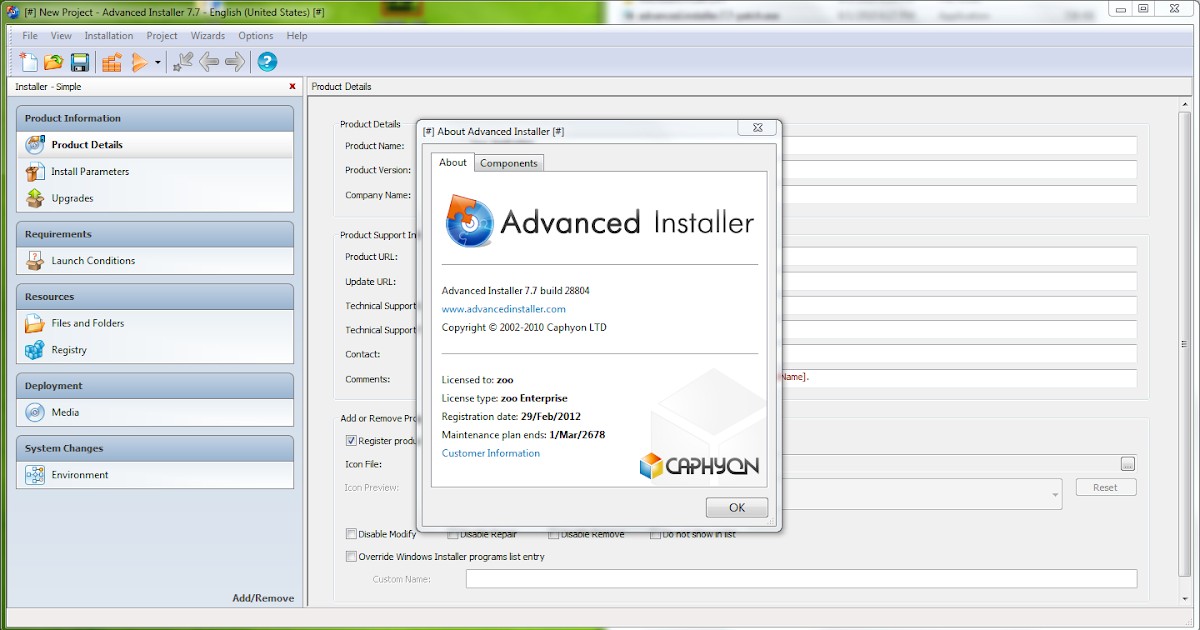1200x630 pixels.
Task: Click the Contact input field
Action: point(959,354)
